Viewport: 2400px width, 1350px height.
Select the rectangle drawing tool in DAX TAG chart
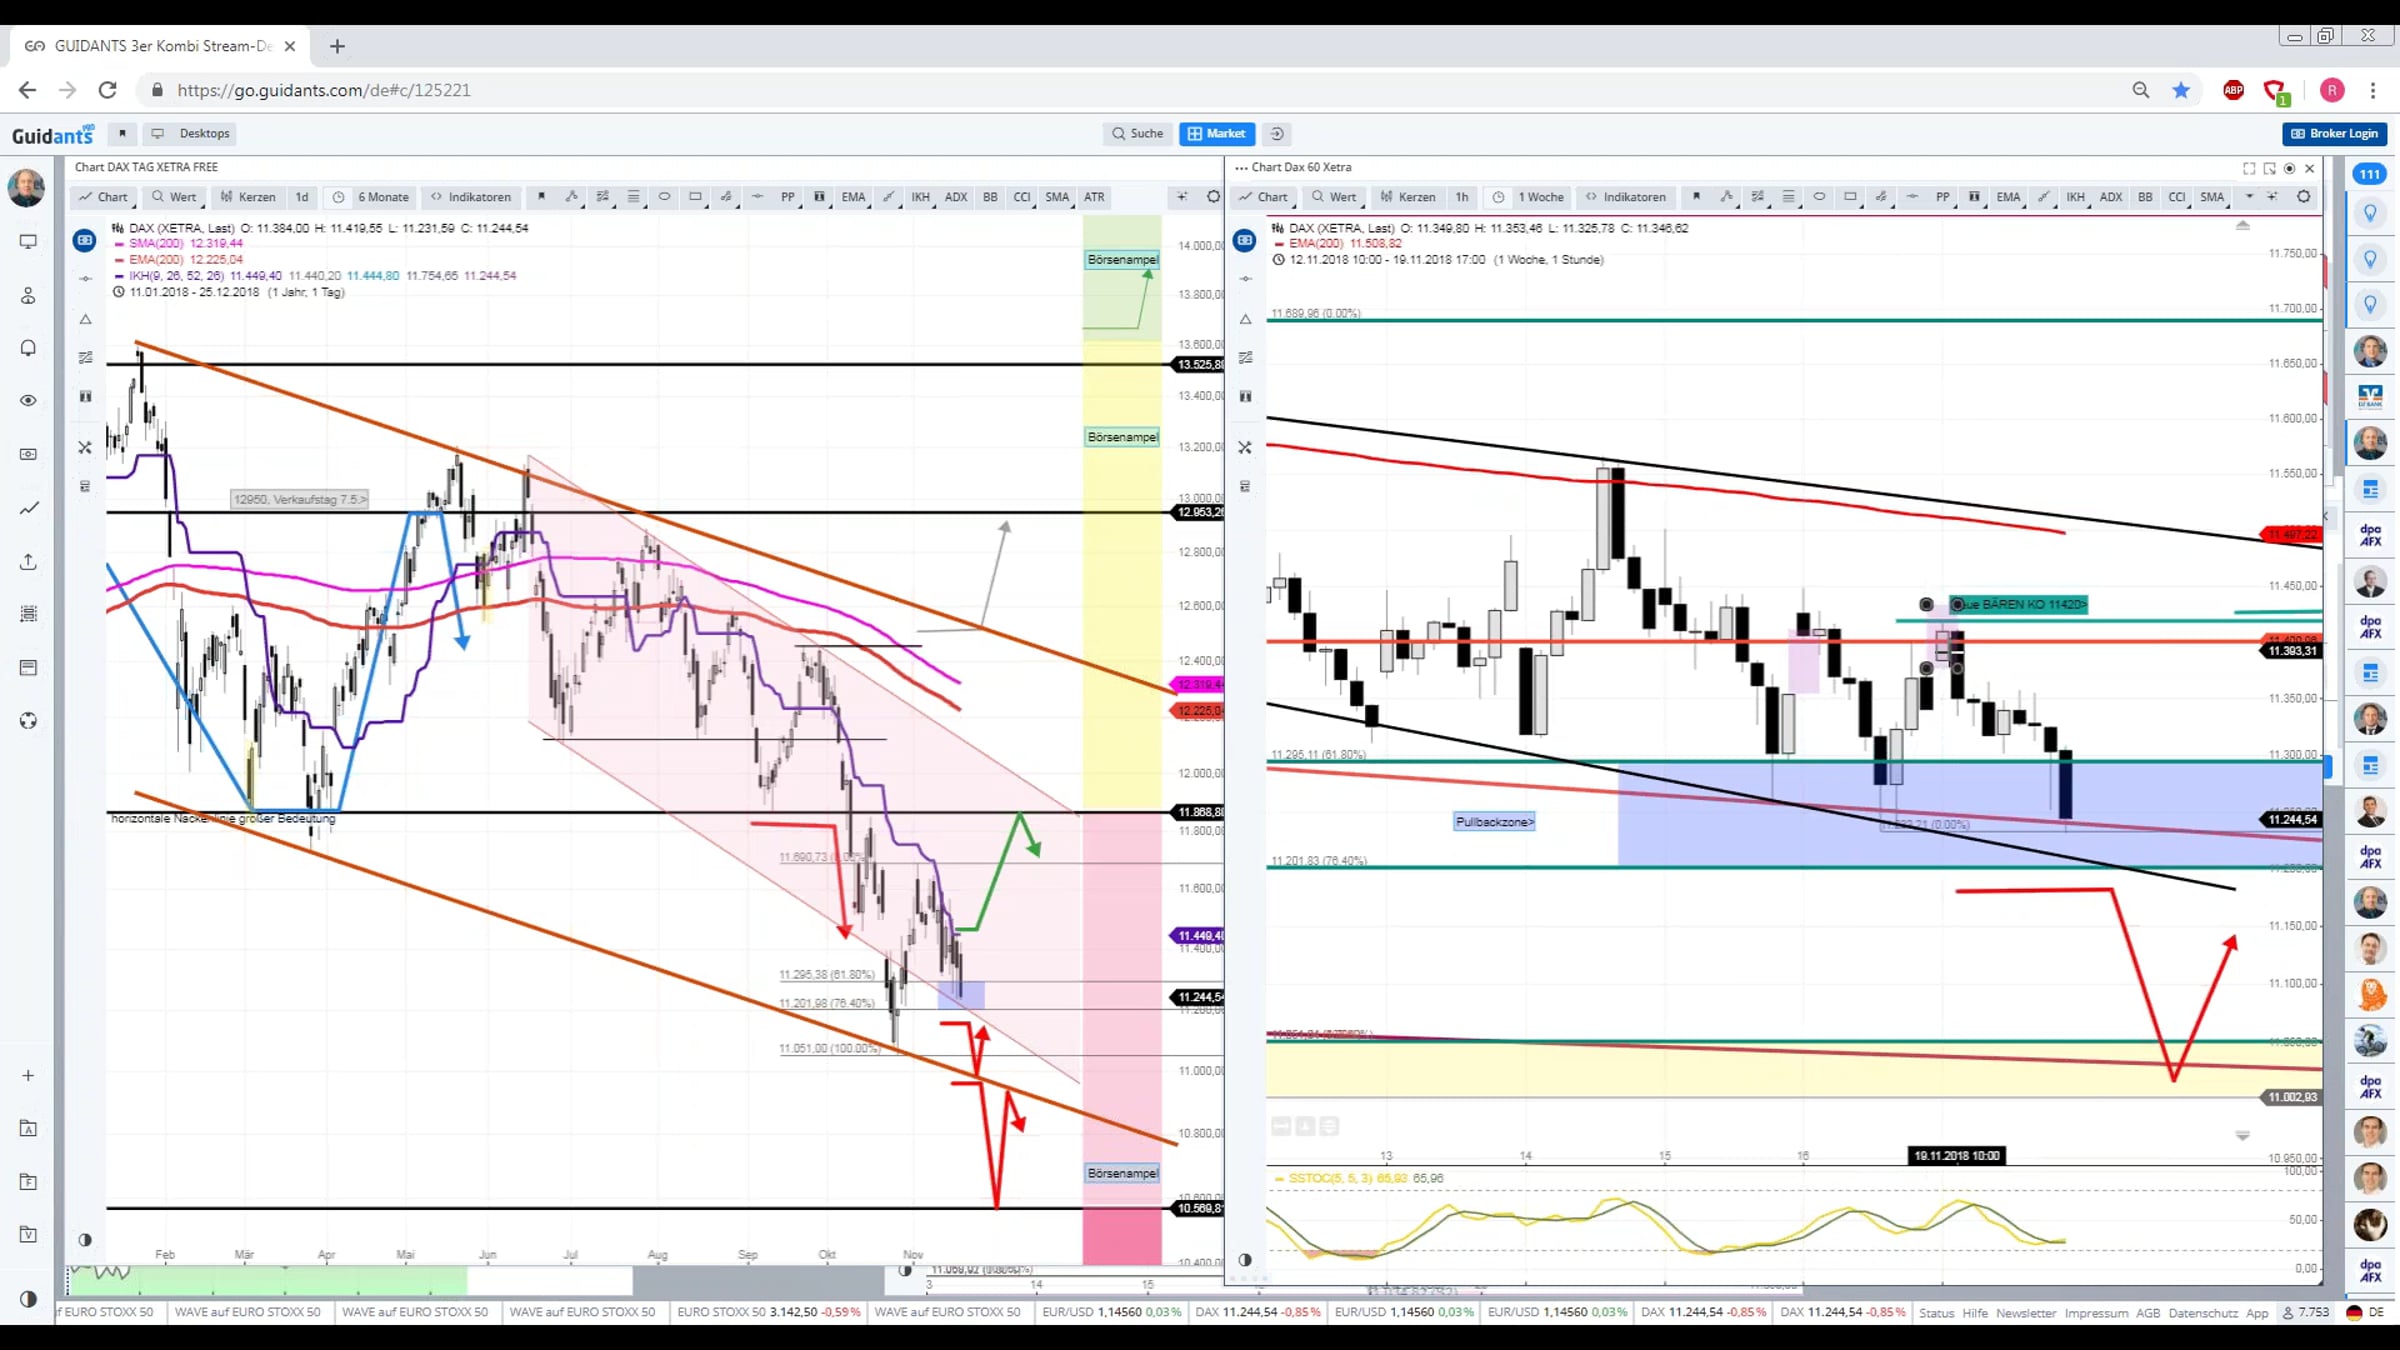click(x=695, y=197)
